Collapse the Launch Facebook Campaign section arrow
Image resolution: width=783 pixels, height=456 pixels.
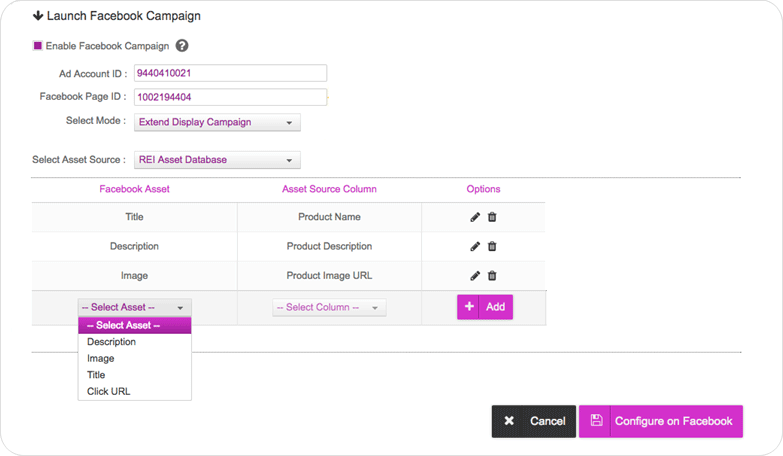click(x=38, y=16)
